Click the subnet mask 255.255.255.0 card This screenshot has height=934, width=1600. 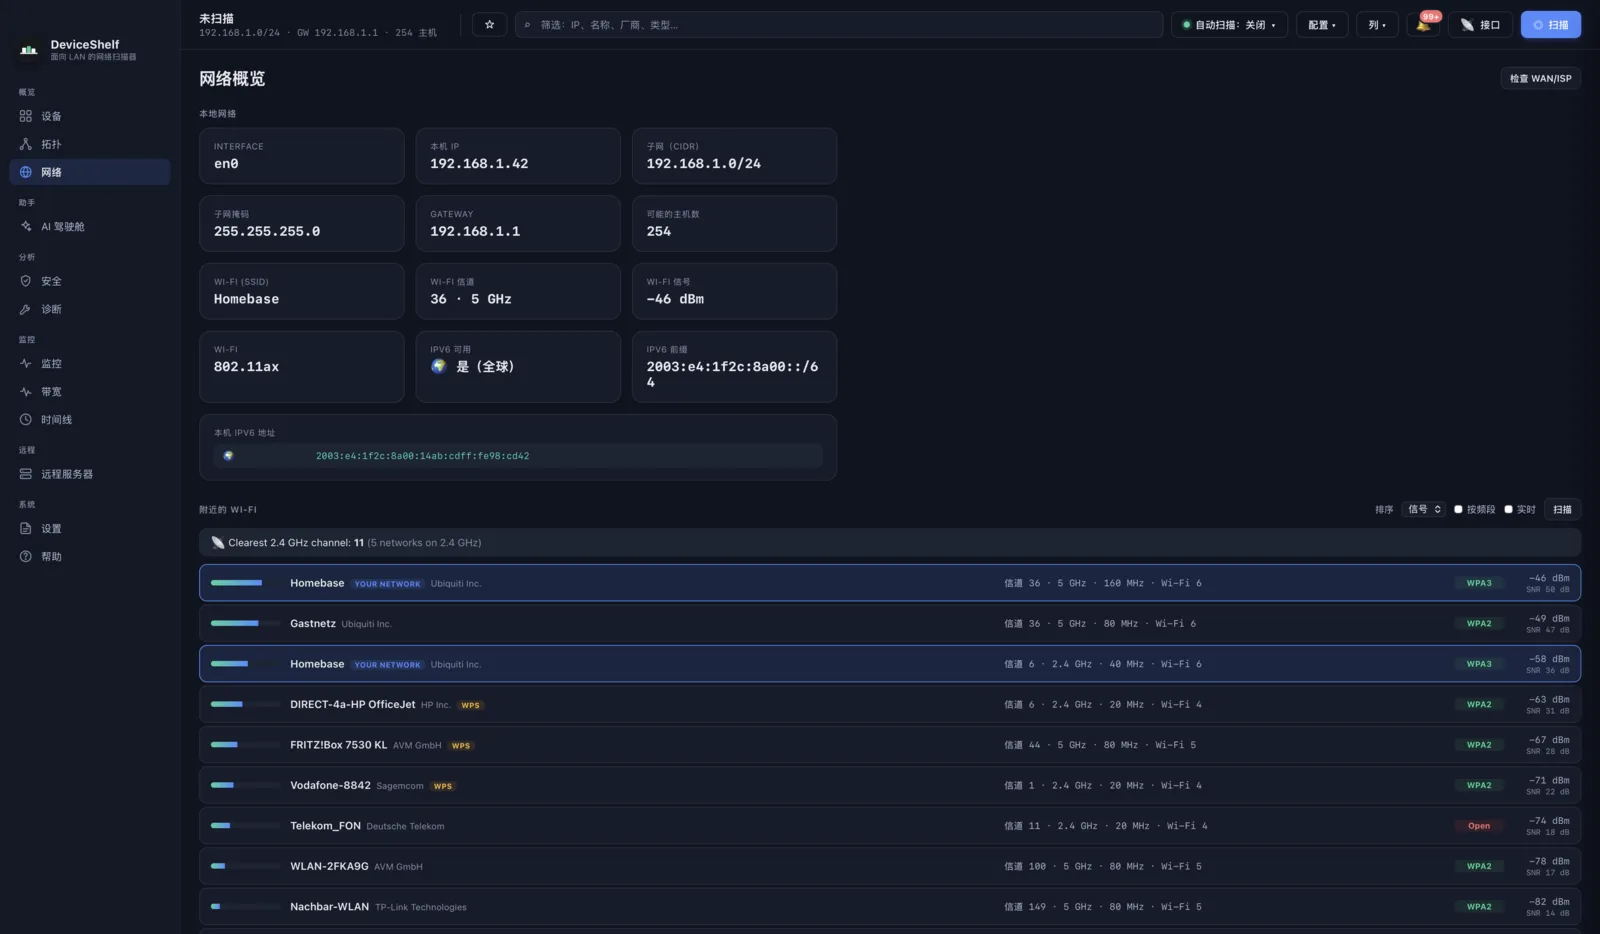click(302, 223)
